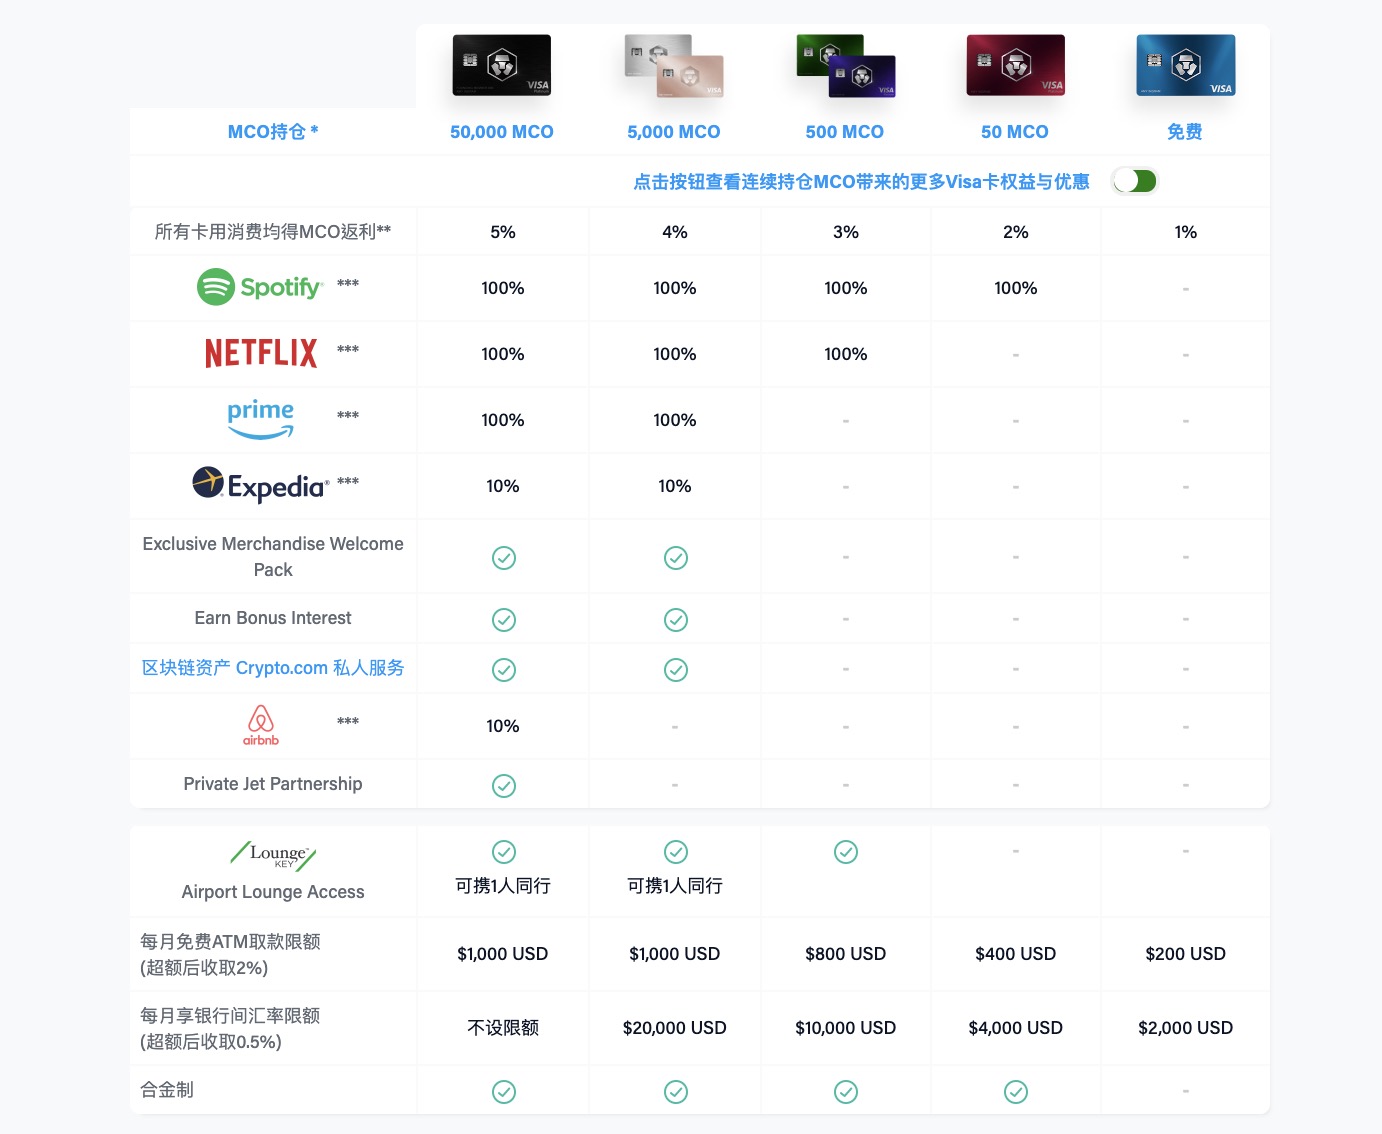
Task: Select the 免费 tier heading
Action: 1185,132
